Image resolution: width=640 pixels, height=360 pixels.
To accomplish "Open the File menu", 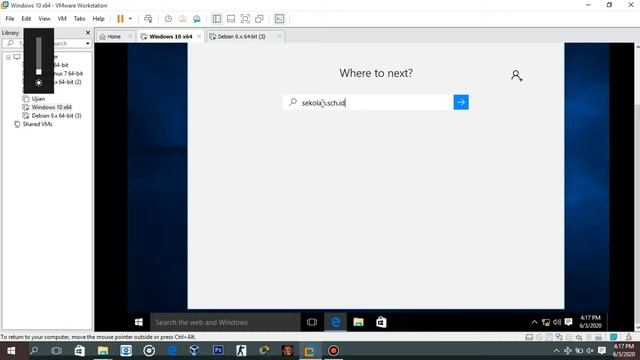I will coord(10,19).
